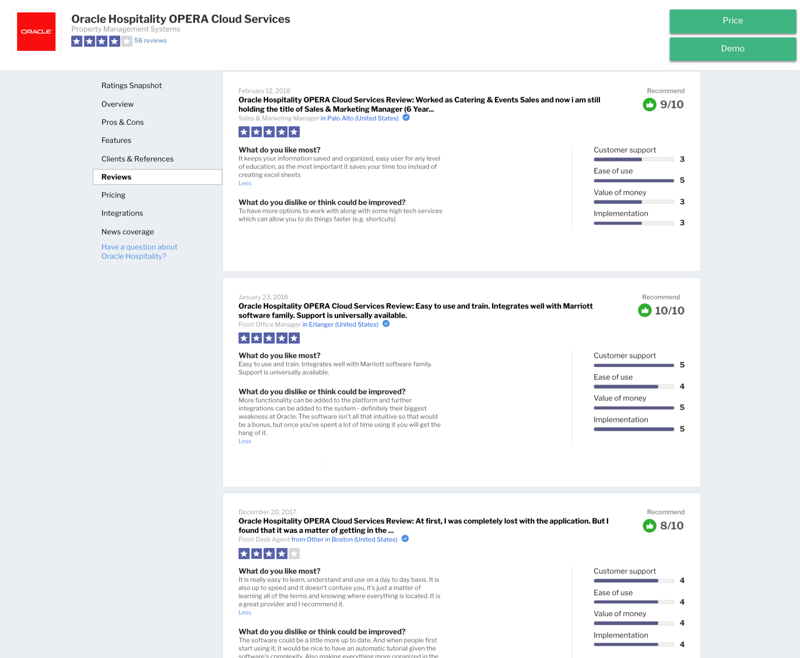The image size is (800, 658).
Task: Click the January 23 review title
Action: click(415, 311)
